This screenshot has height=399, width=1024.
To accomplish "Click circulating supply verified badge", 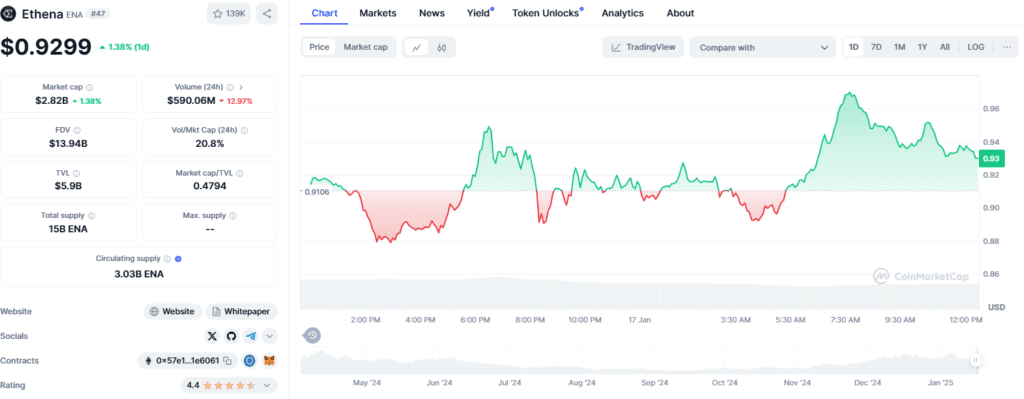I will click(178, 259).
